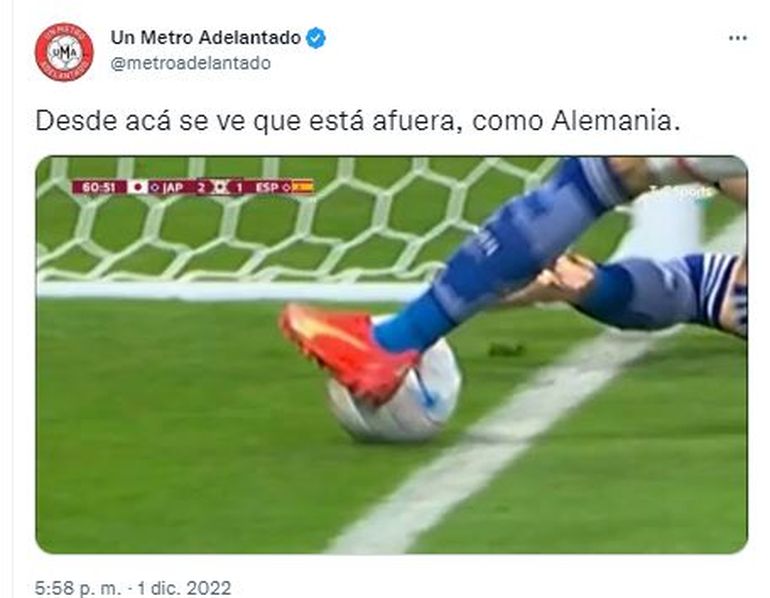
Task: Click the JAP team label in scoreboard
Action: click(172, 187)
